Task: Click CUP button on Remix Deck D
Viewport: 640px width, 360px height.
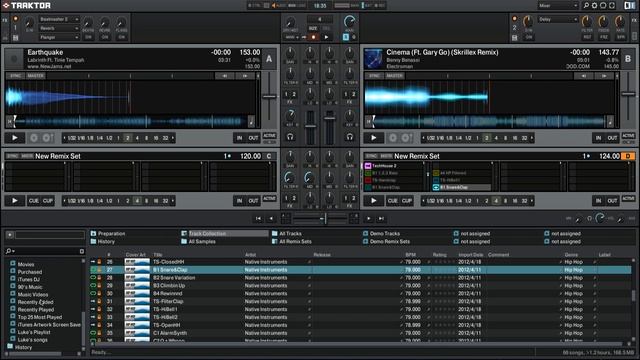Action: (x=407, y=200)
